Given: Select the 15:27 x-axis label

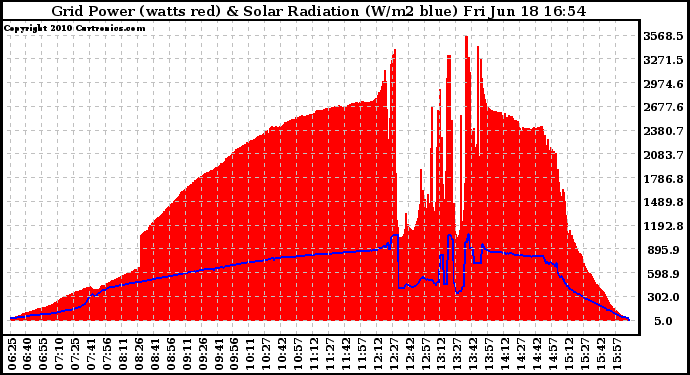Looking at the screenshot, I should click(x=586, y=353).
